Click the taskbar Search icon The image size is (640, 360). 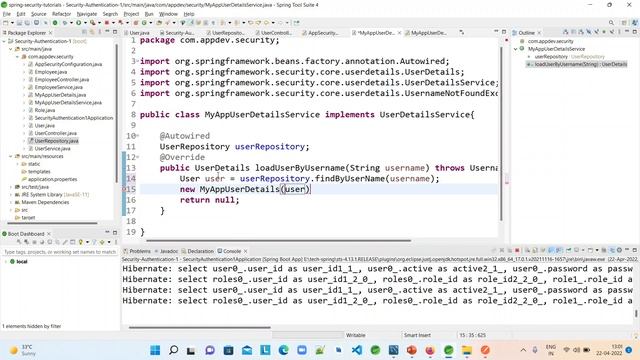click(x=173, y=350)
